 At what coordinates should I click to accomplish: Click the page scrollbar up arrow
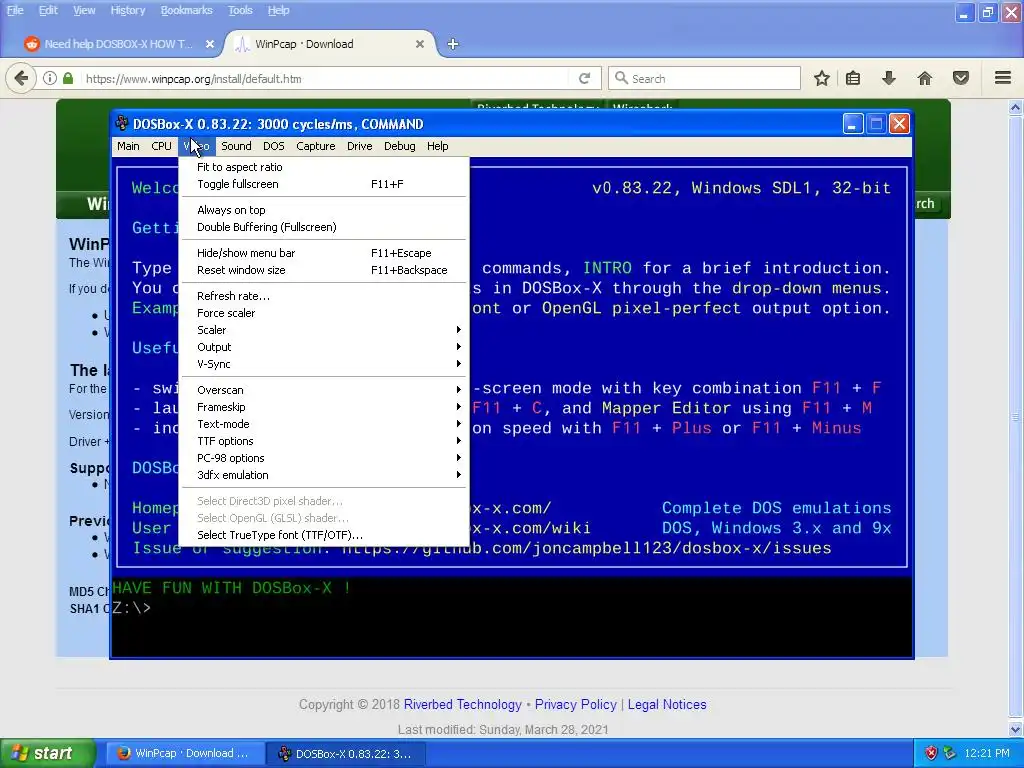tap(1016, 108)
